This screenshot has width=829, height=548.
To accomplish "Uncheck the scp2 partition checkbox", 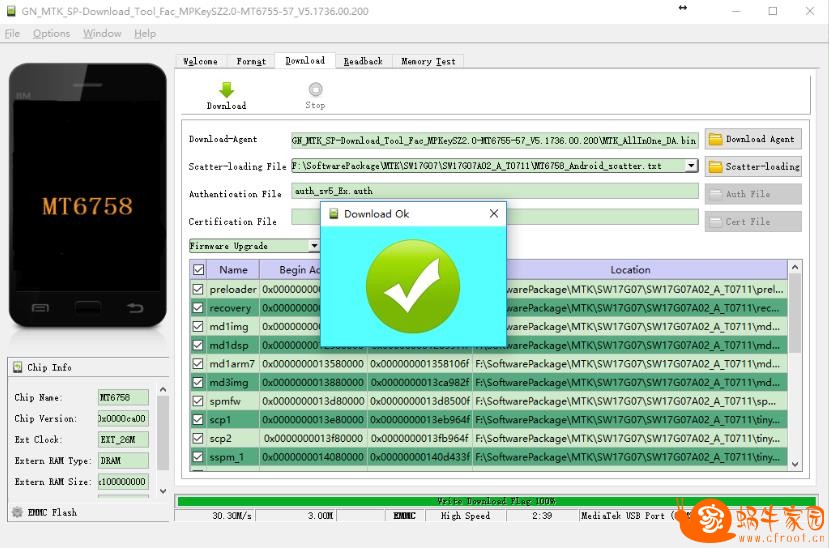I will 198,438.
